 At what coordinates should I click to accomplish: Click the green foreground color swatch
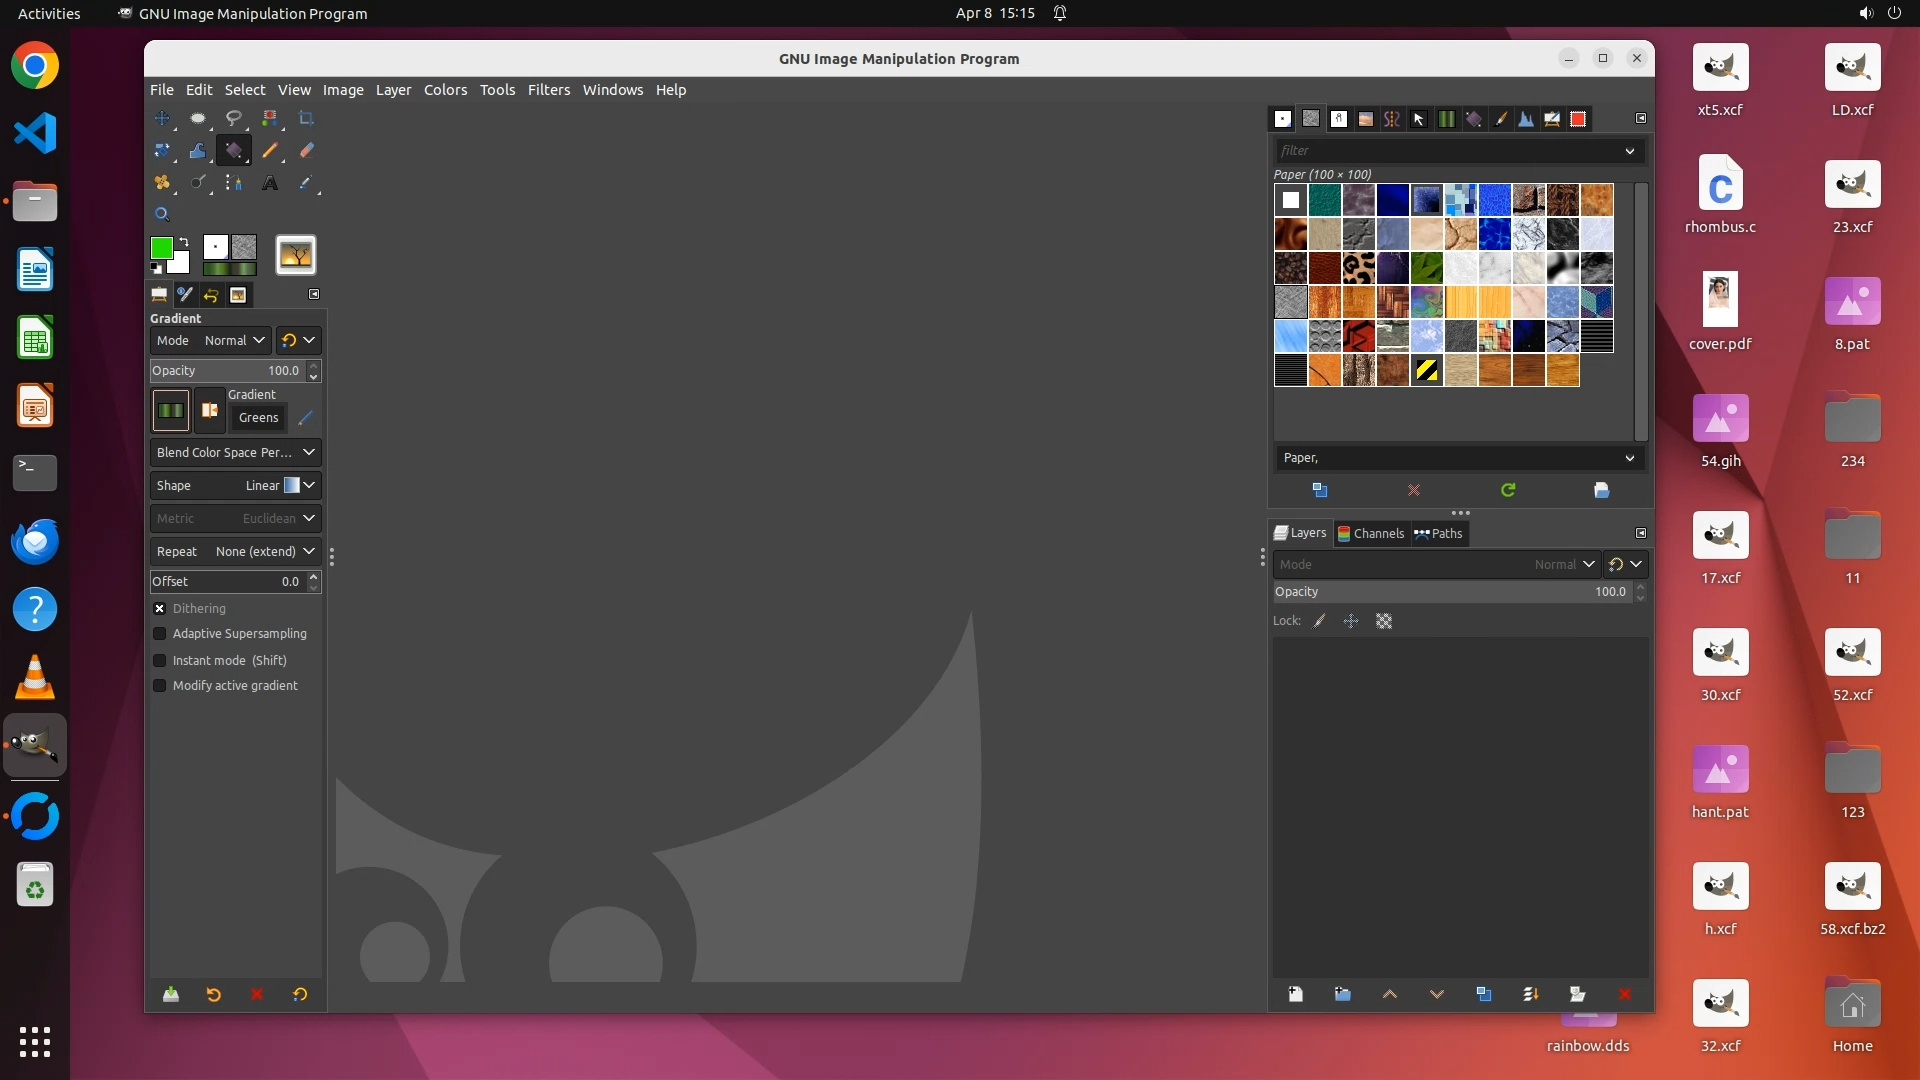click(160, 247)
